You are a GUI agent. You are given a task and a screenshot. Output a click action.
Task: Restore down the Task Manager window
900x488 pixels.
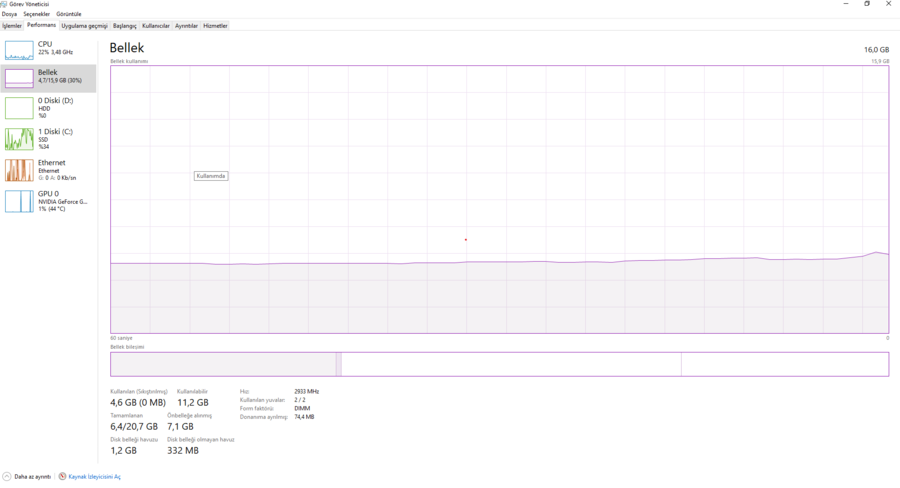point(867,3)
